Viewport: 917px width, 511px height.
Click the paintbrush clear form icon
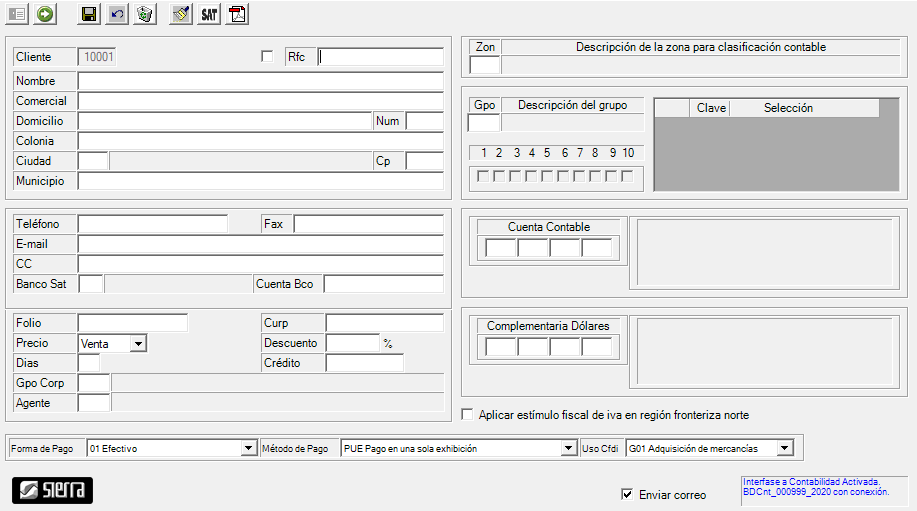click(180, 14)
